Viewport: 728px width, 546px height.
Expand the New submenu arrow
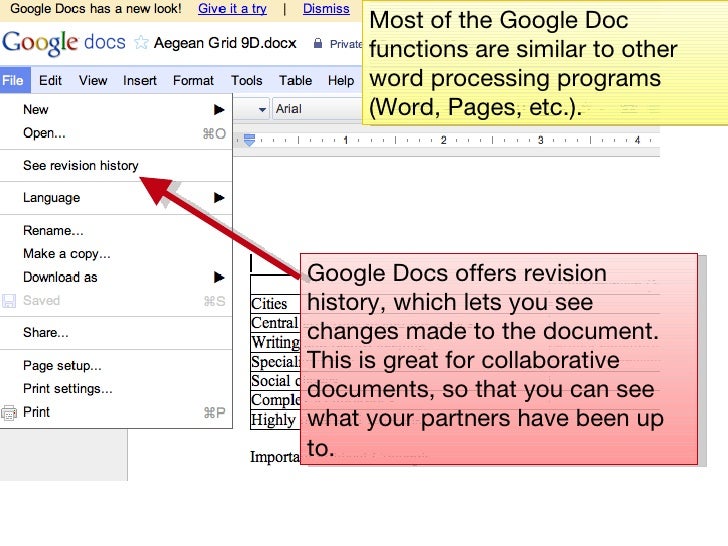(x=219, y=110)
